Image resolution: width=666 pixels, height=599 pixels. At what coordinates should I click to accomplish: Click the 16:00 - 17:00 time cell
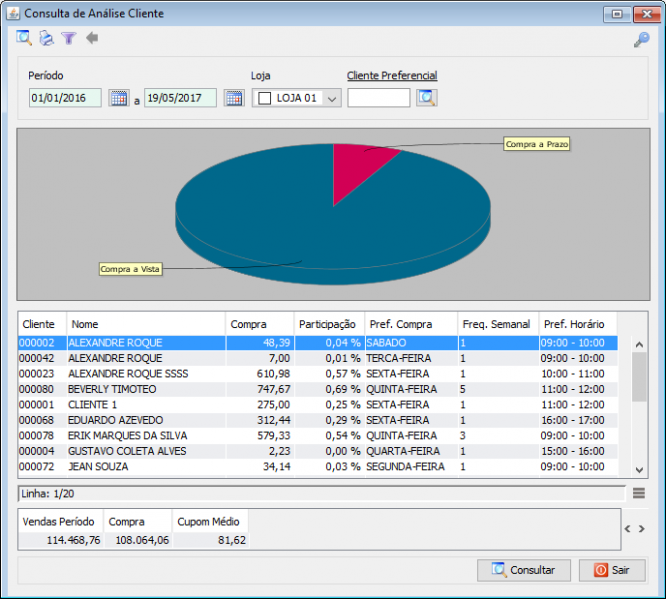tap(578, 420)
